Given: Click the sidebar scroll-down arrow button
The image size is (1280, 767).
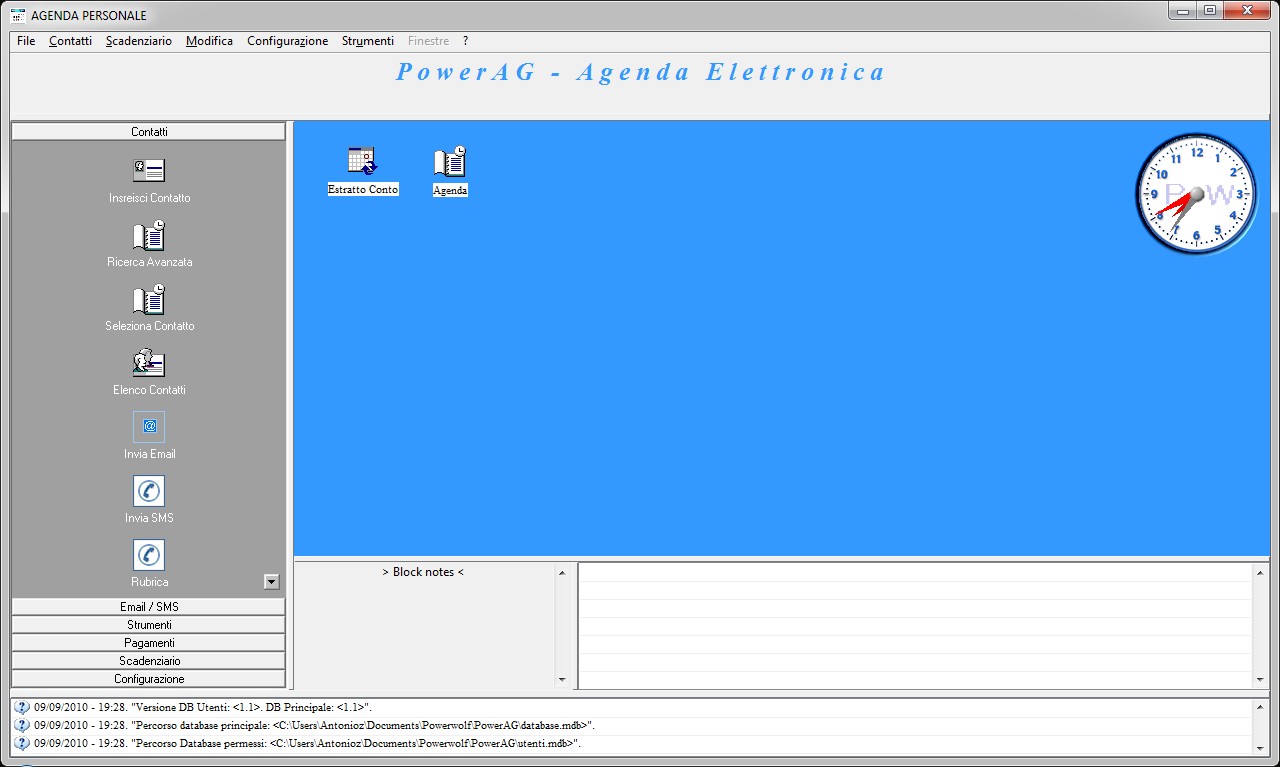Looking at the screenshot, I should click(271, 581).
